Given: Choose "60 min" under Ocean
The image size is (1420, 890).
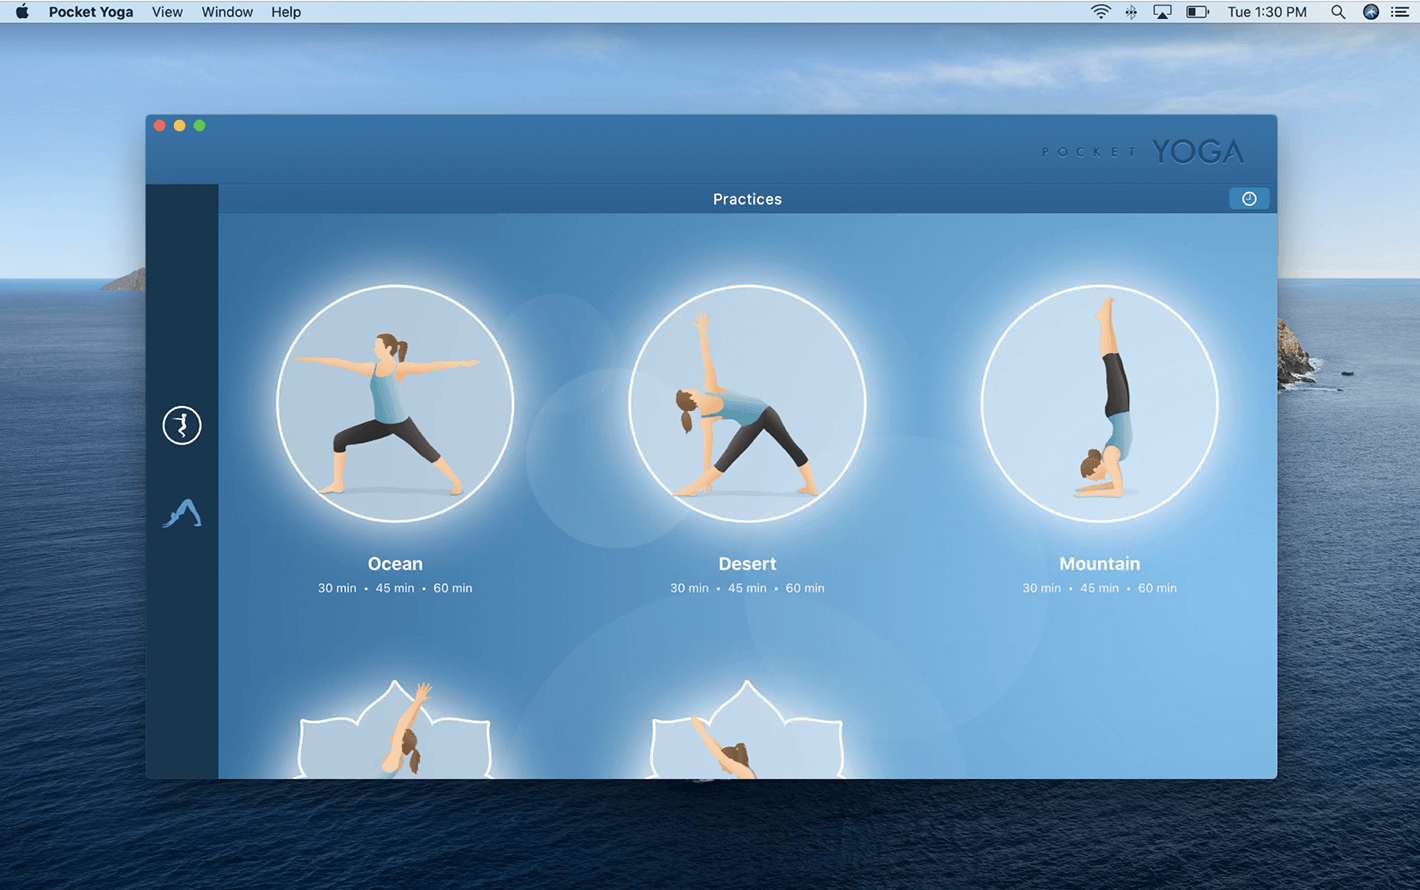Looking at the screenshot, I should tap(453, 588).
